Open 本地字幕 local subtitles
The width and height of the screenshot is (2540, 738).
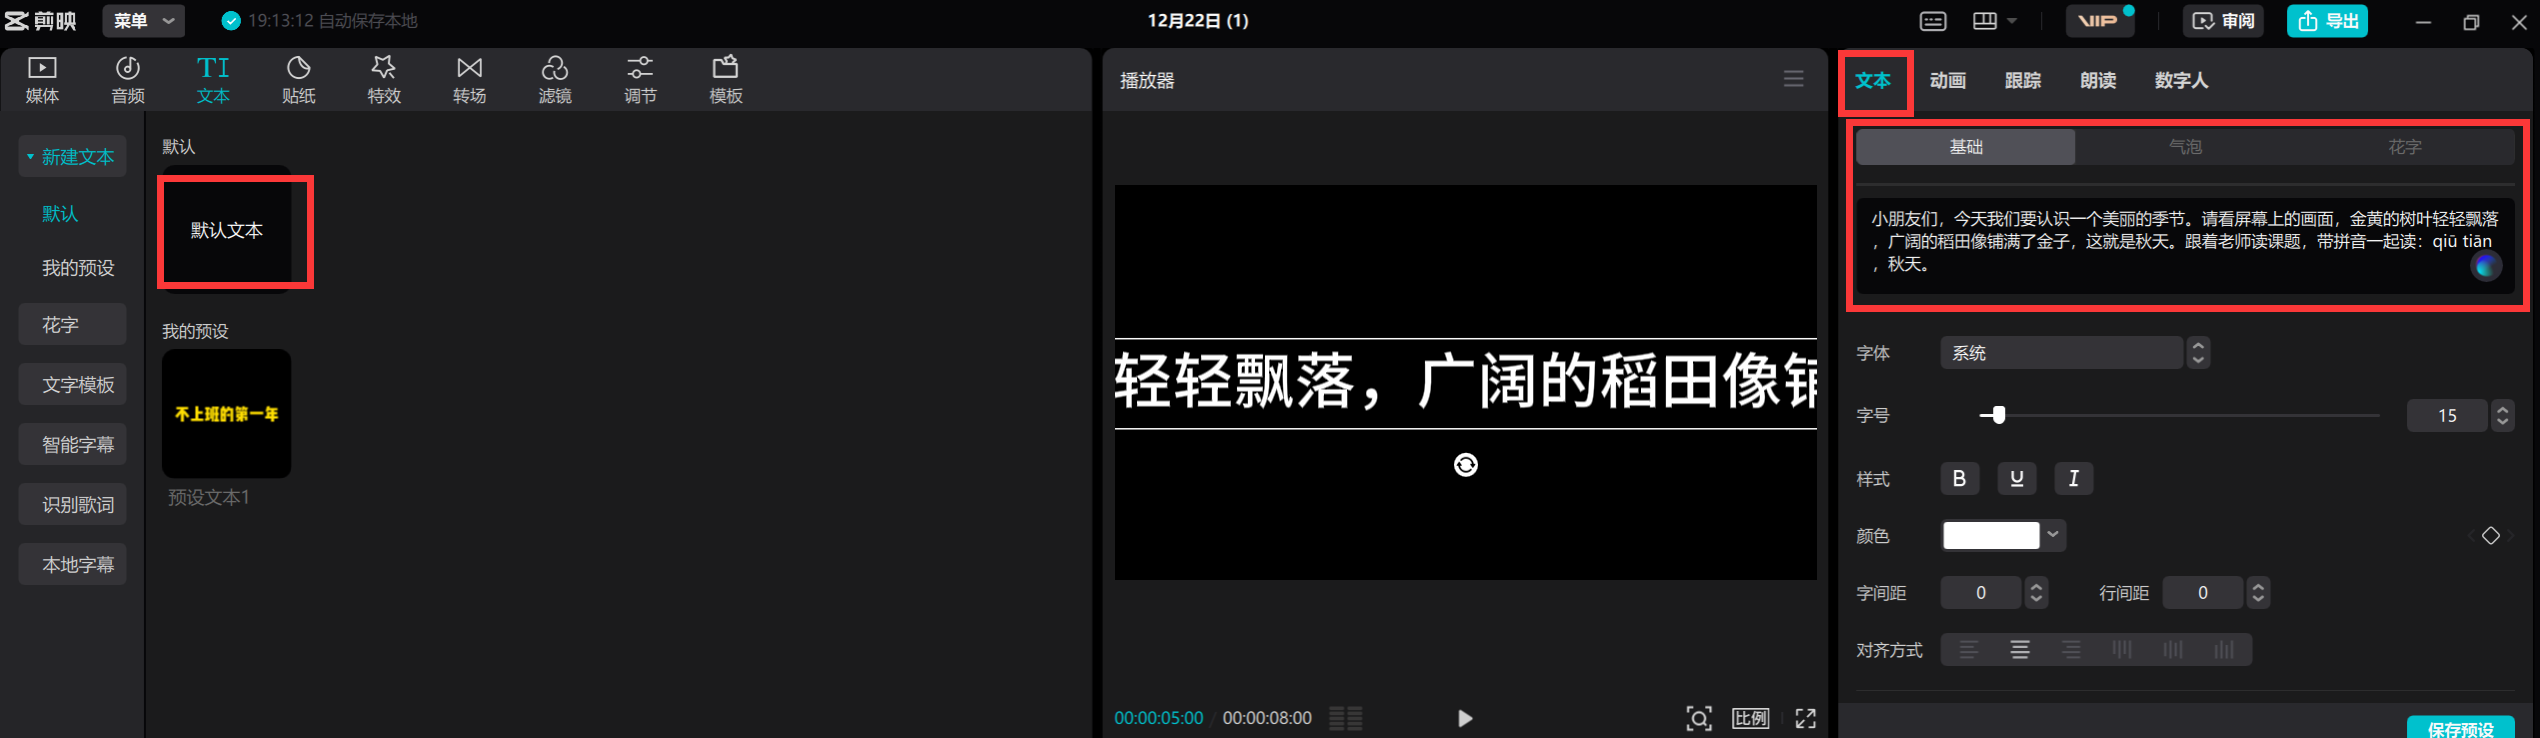click(x=72, y=565)
